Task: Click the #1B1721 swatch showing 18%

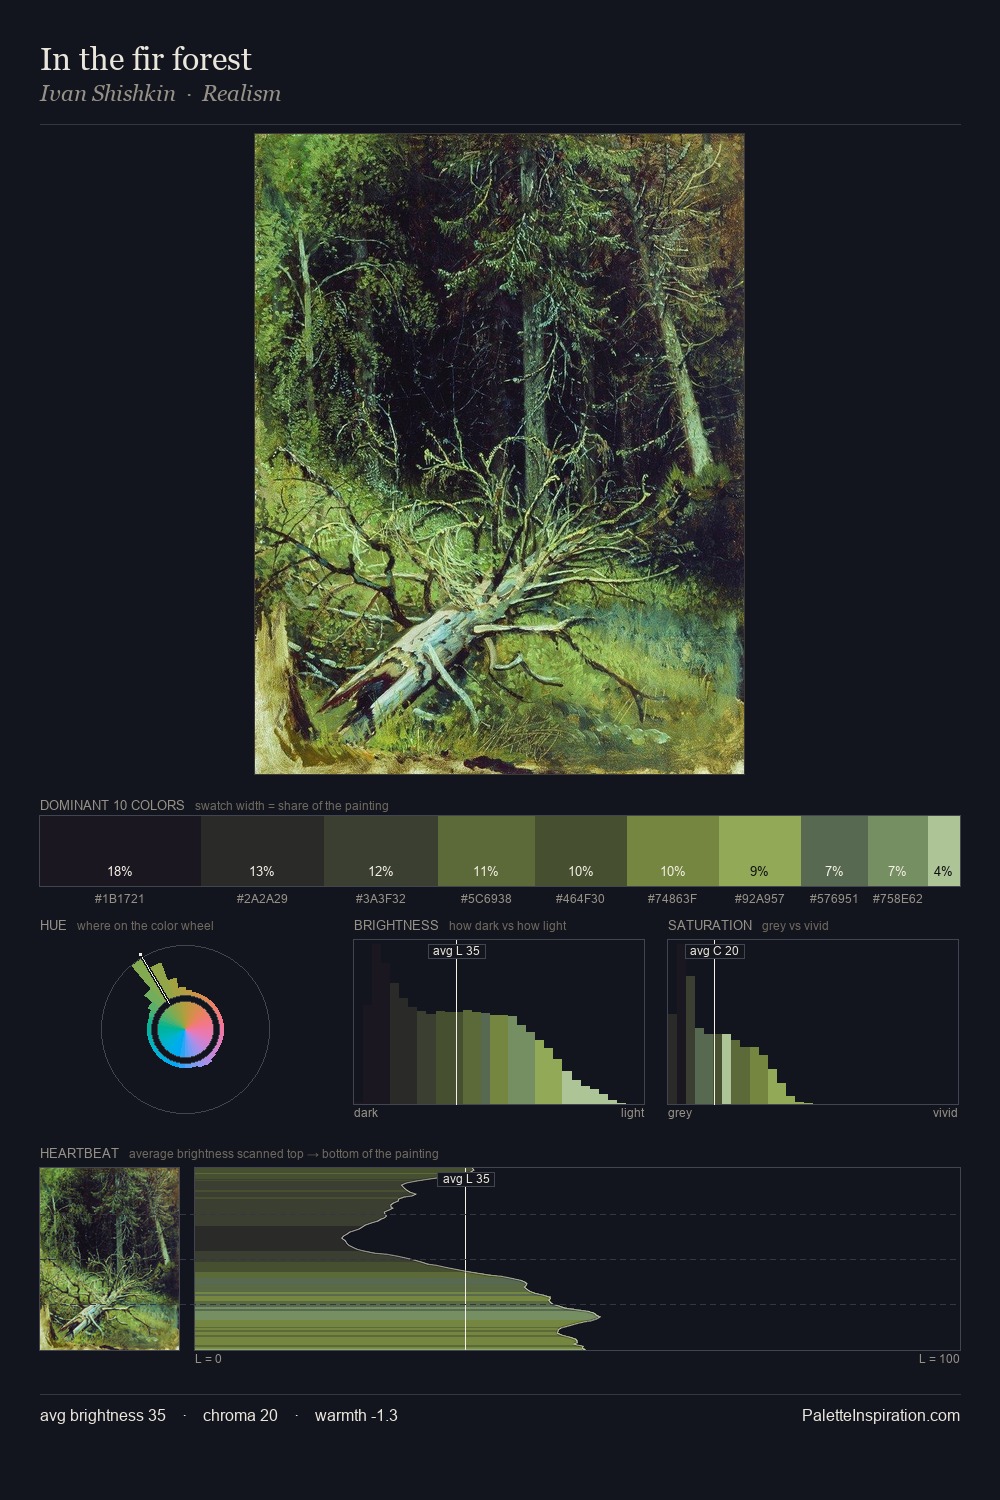Action: tap(120, 851)
